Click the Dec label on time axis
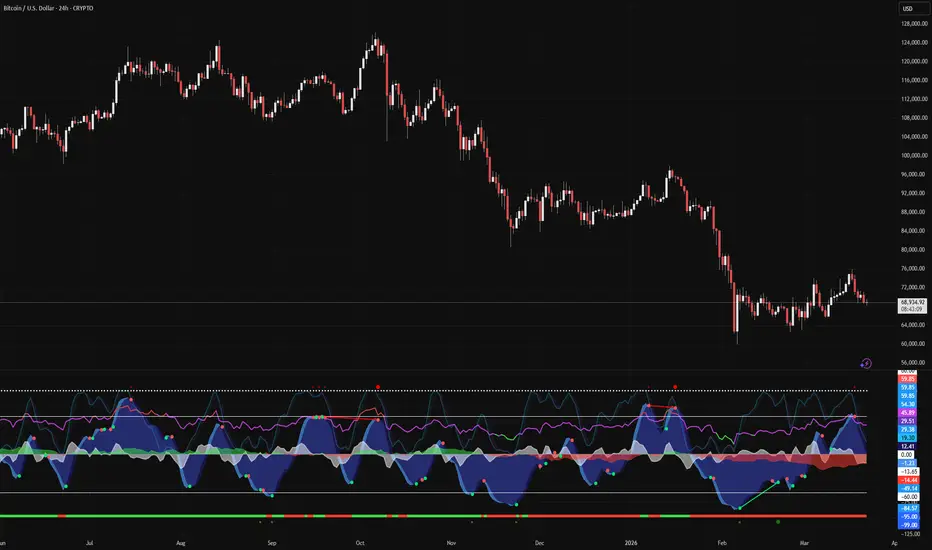The width and height of the screenshot is (932, 550). point(539,543)
